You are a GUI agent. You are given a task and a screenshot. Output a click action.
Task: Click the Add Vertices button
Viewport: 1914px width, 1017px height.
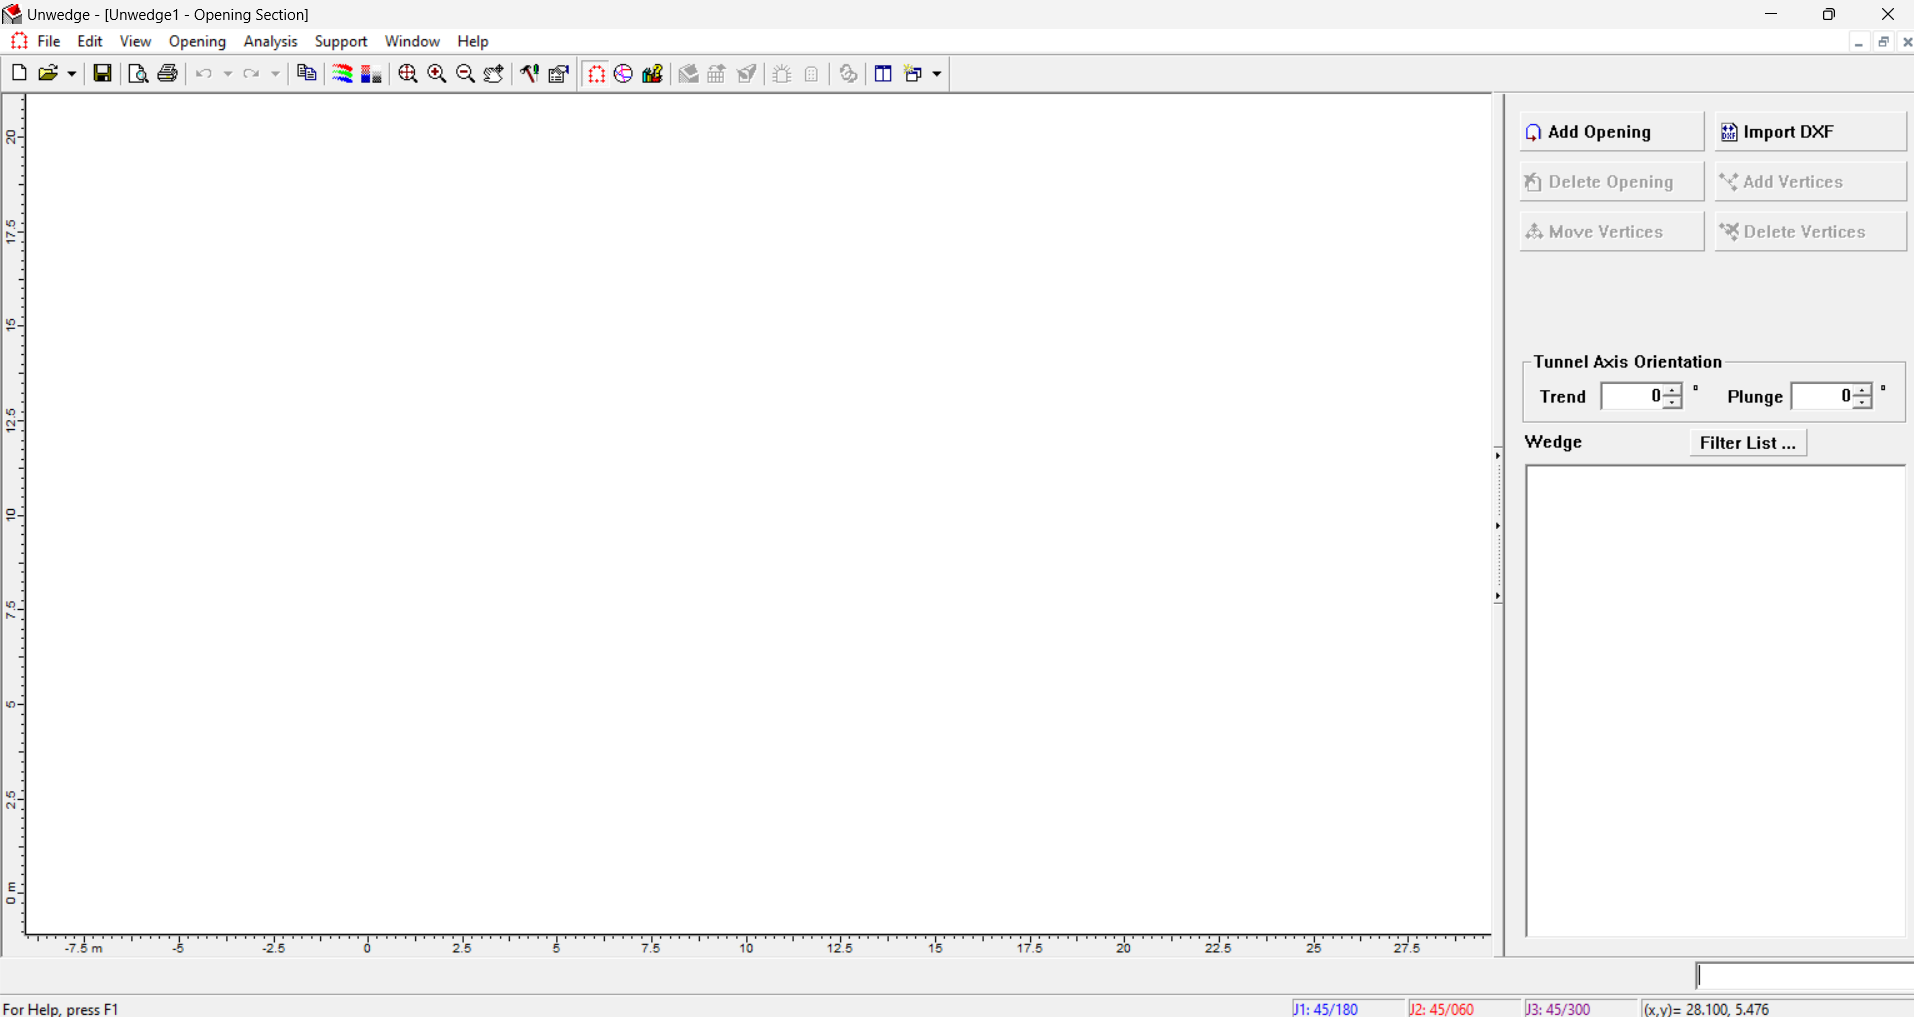[x=1810, y=182]
